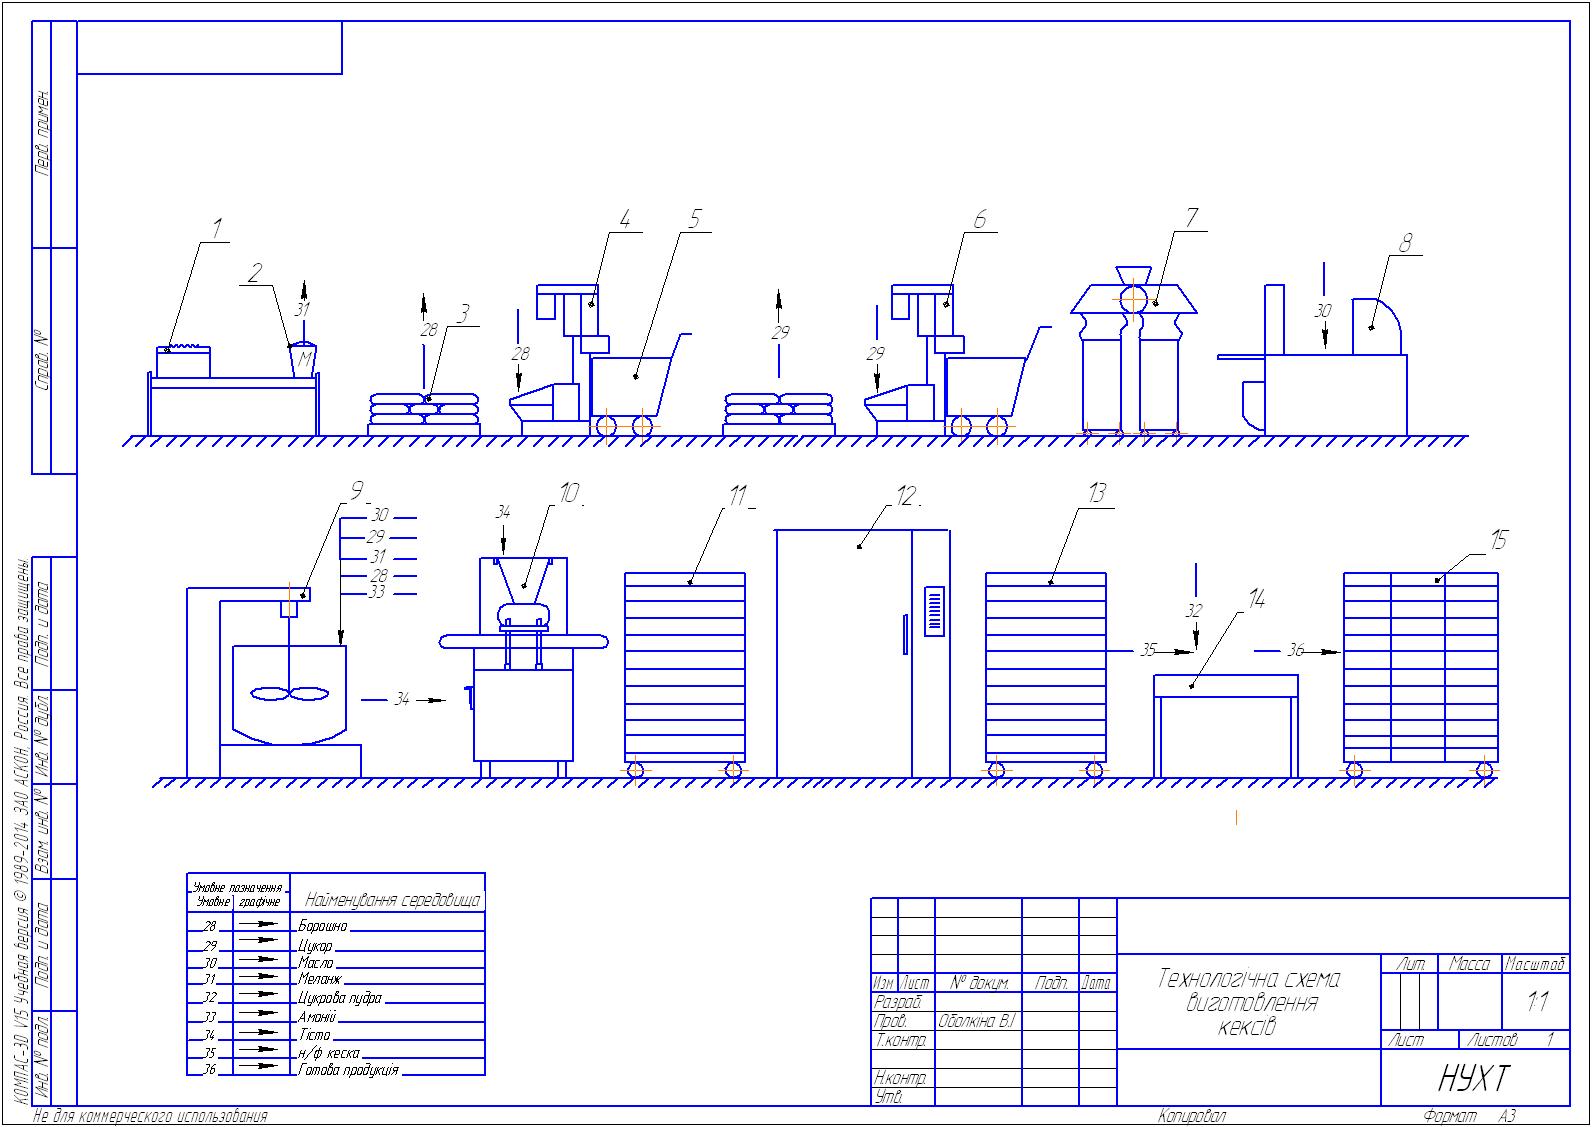Click the 'Умовне позначення' legend heading
1592x1127 pixels.
click(240, 887)
